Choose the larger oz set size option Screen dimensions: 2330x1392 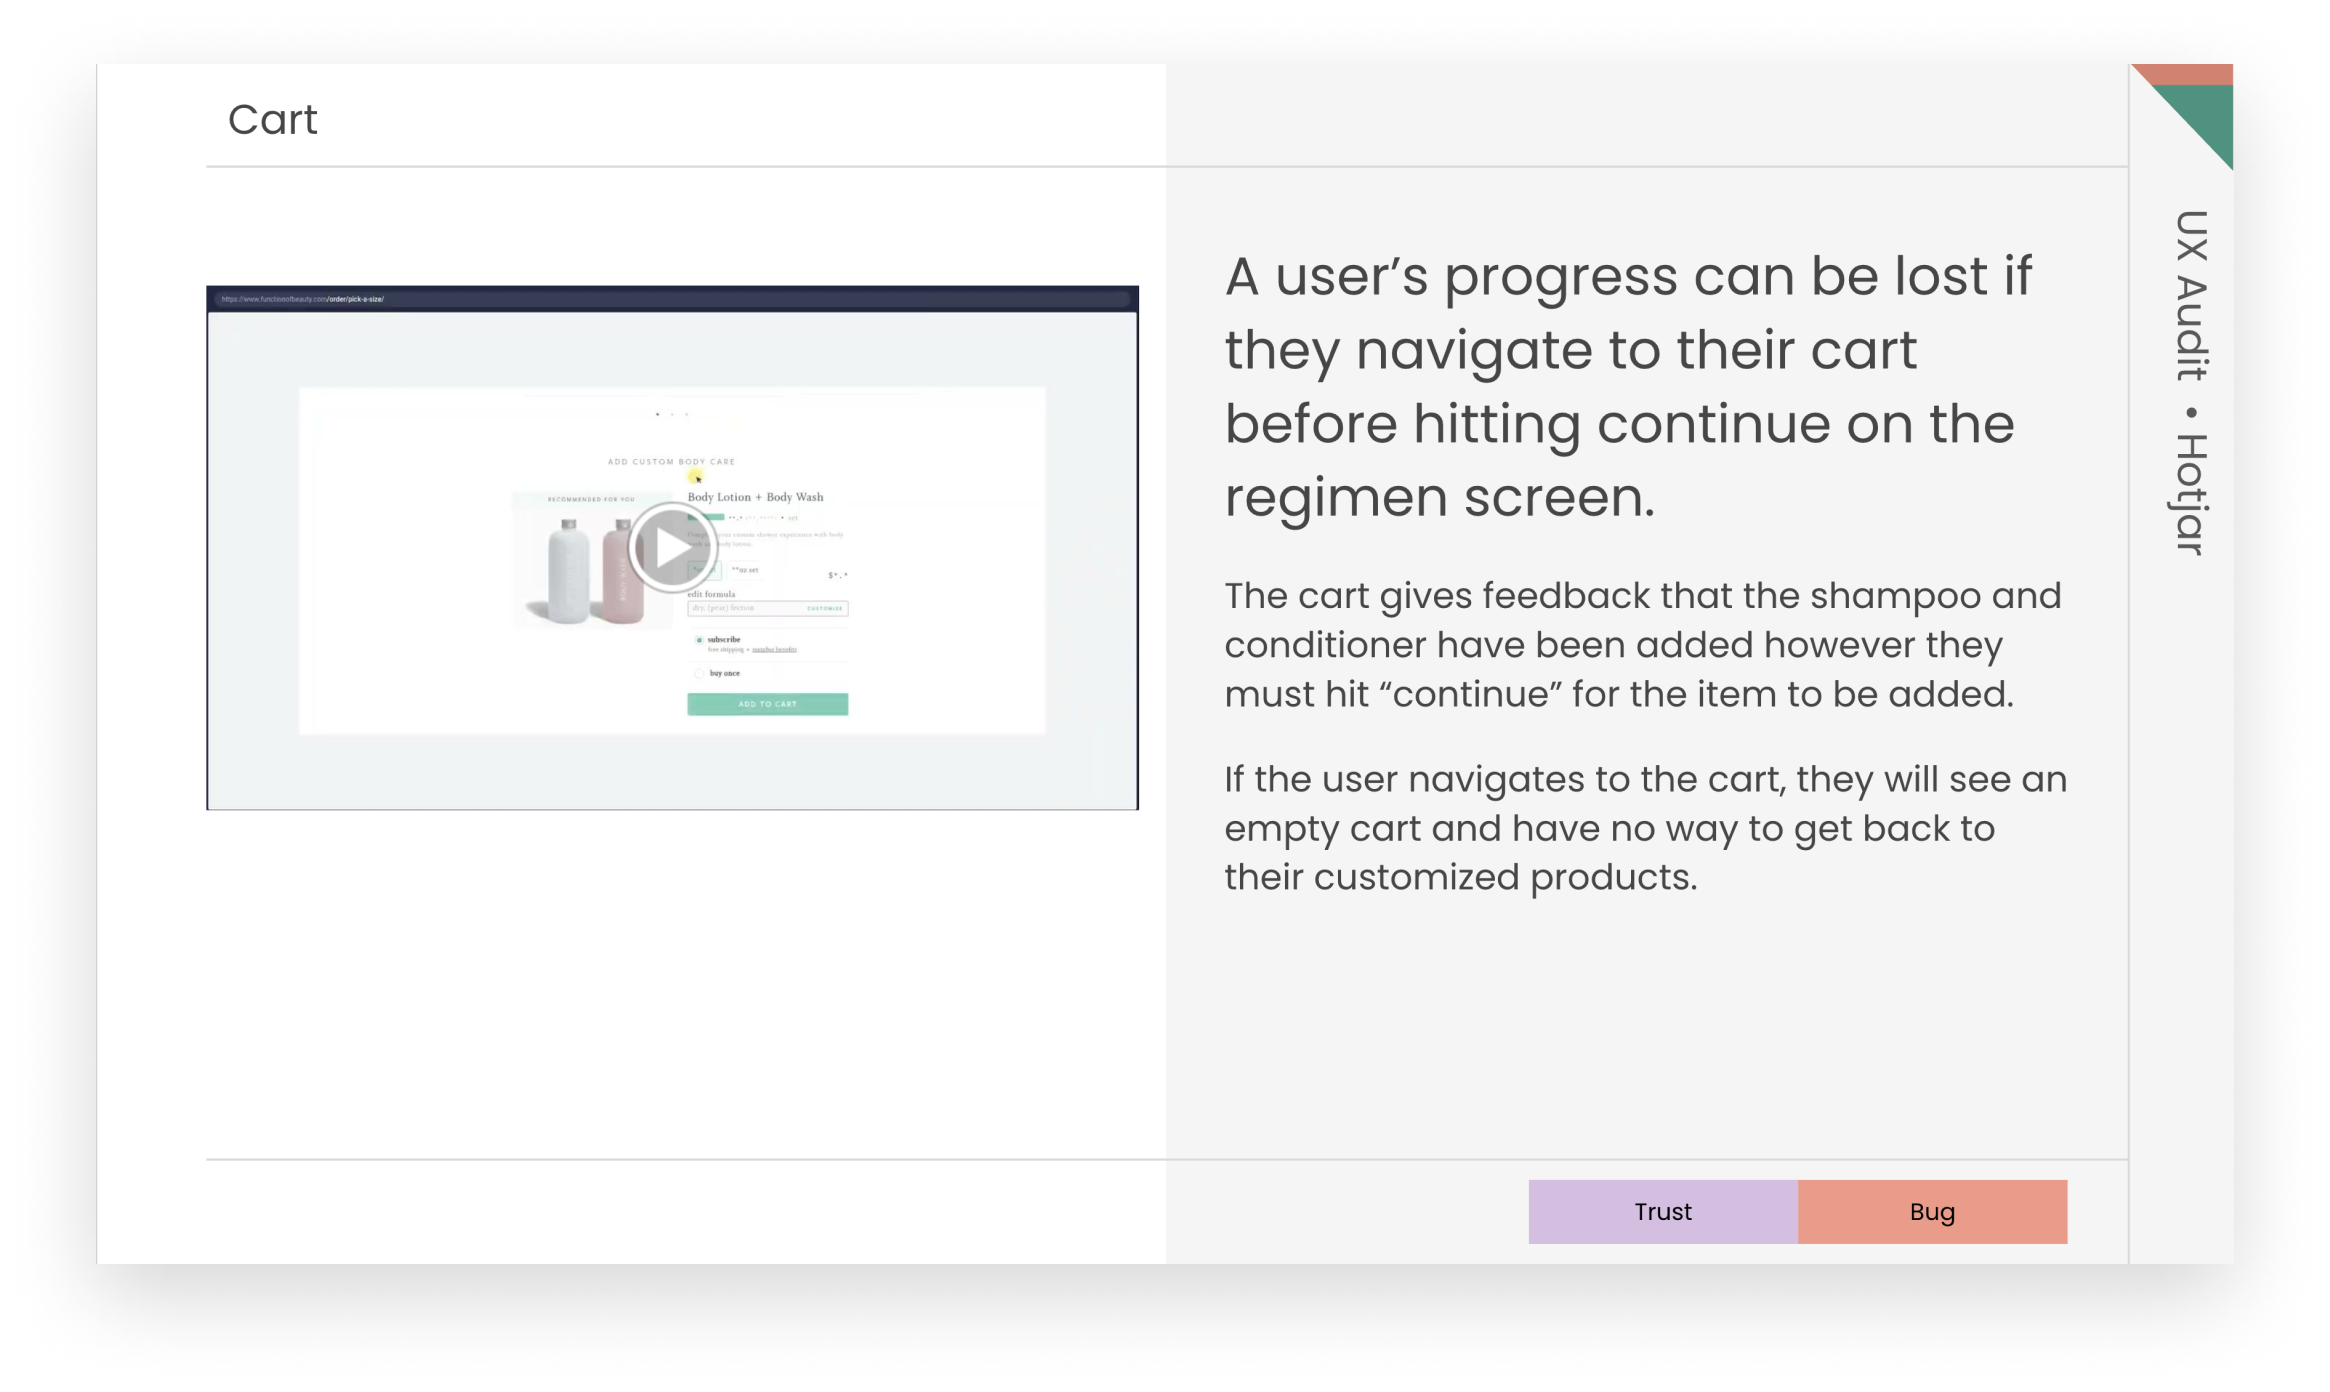(745, 570)
